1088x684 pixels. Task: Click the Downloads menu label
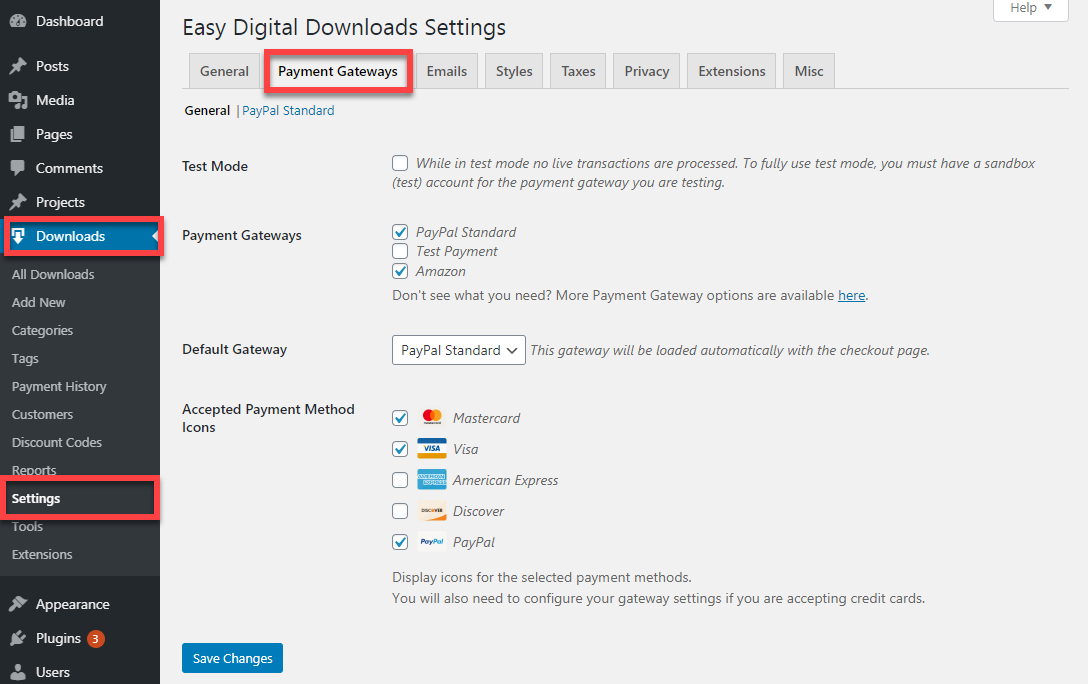70,237
